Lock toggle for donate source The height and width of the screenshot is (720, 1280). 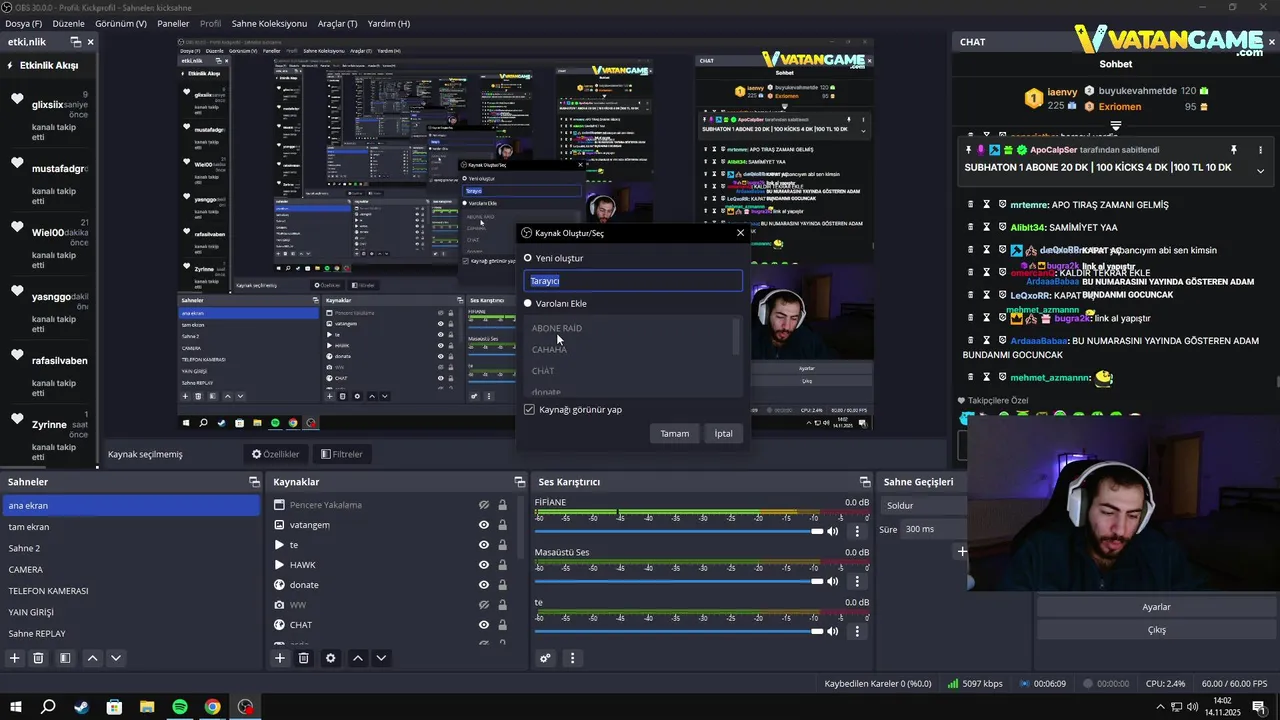(x=502, y=585)
